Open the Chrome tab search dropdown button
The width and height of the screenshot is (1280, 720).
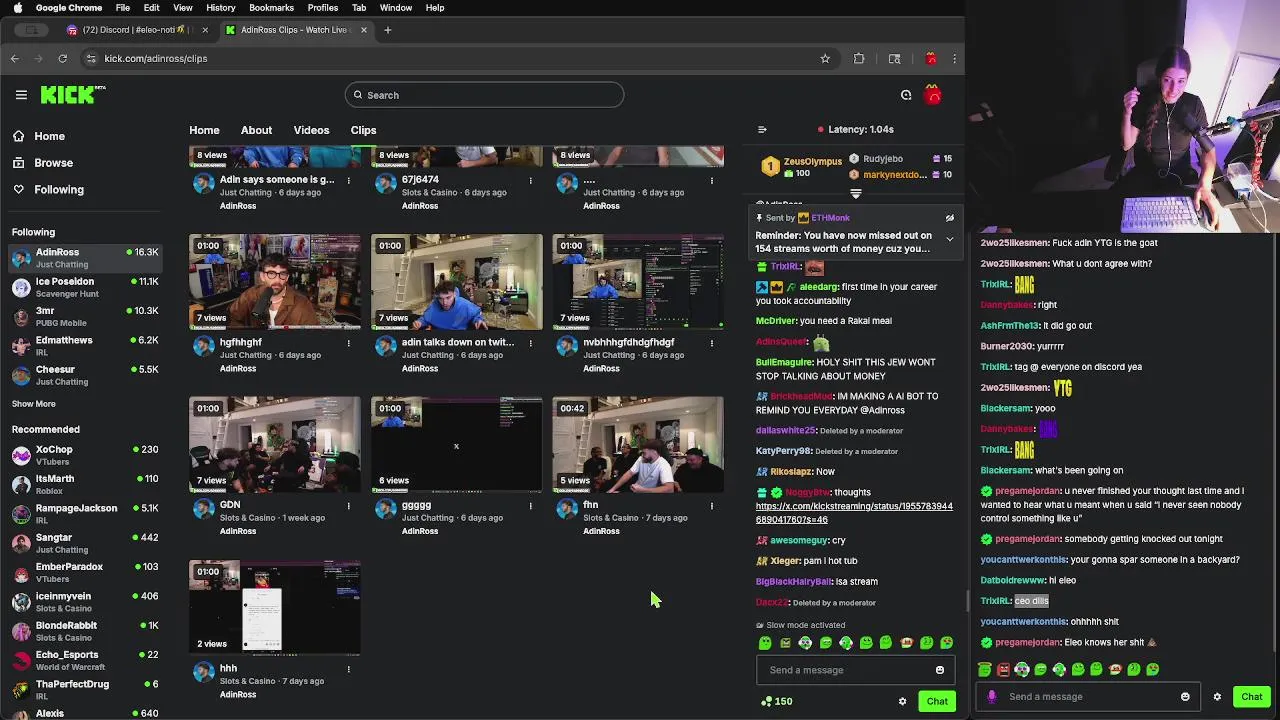coord(32,30)
